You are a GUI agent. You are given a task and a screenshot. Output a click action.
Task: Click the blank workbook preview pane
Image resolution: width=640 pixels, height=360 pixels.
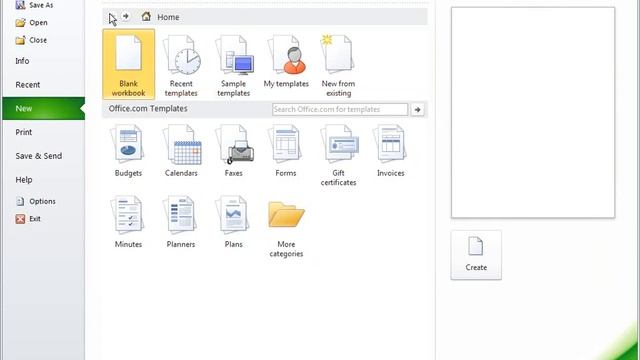click(x=533, y=113)
